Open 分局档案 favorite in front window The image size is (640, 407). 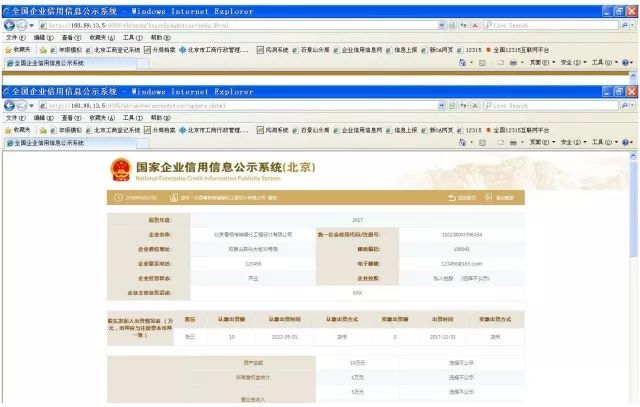(160, 130)
